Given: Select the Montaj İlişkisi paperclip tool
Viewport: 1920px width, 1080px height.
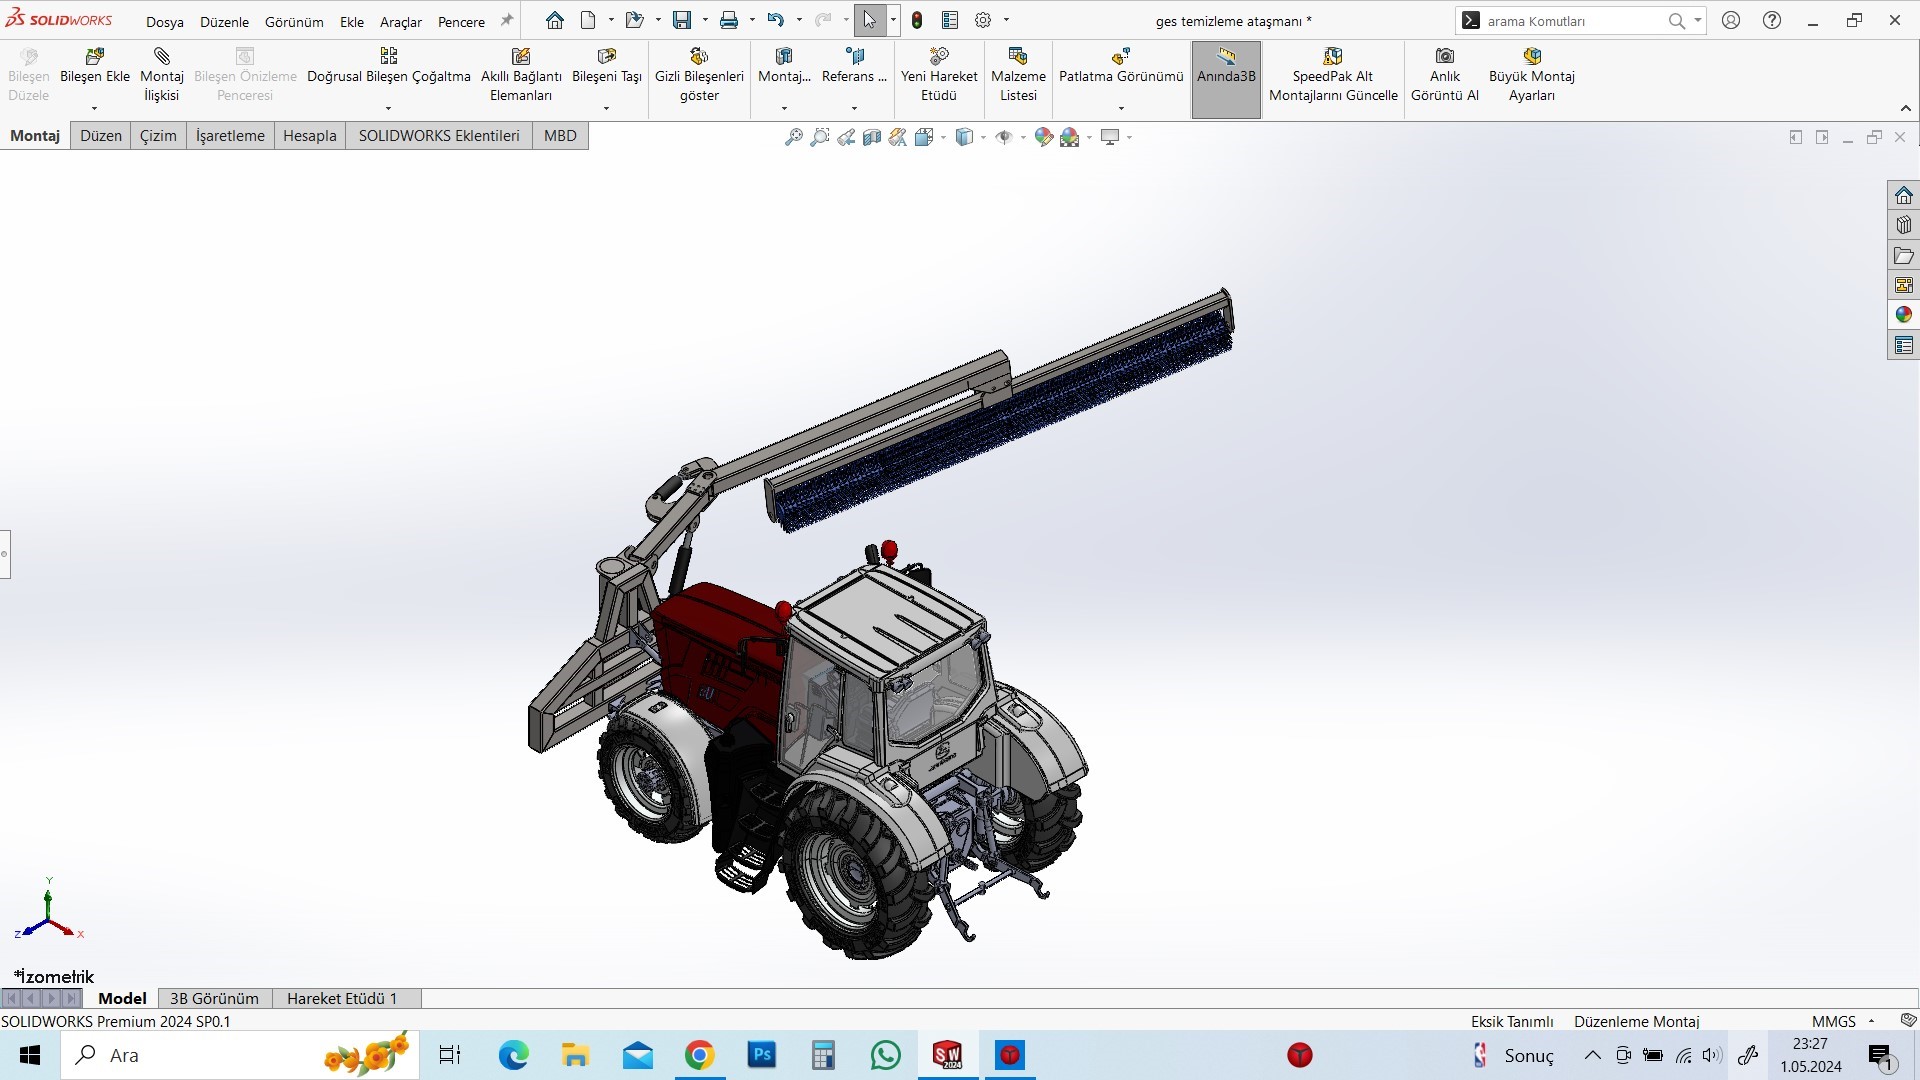Looking at the screenshot, I should coord(161,56).
